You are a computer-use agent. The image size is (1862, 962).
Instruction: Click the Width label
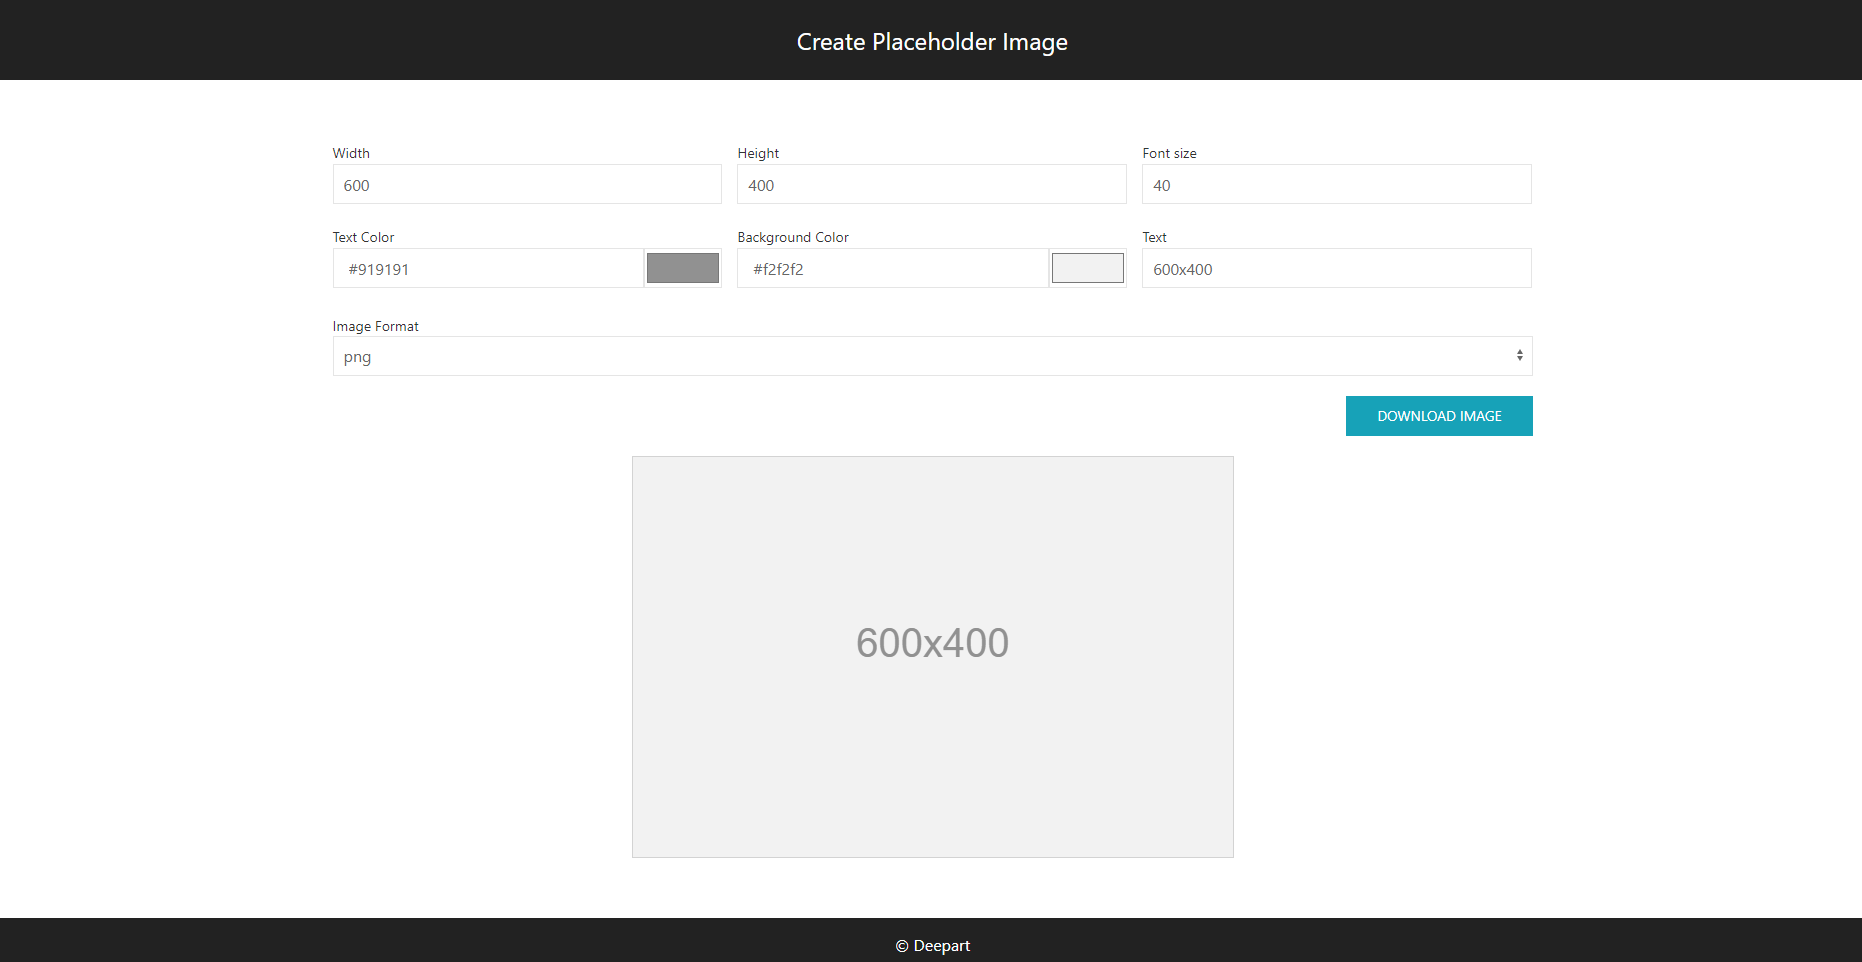pyautogui.click(x=351, y=153)
